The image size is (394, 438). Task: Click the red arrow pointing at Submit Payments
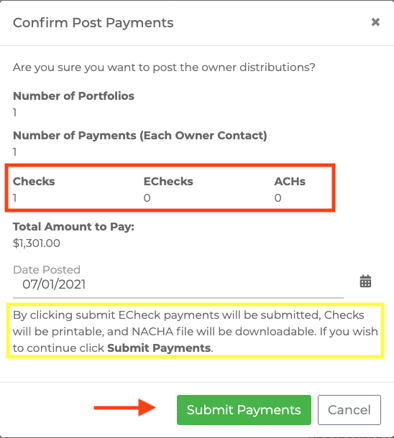click(125, 408)
